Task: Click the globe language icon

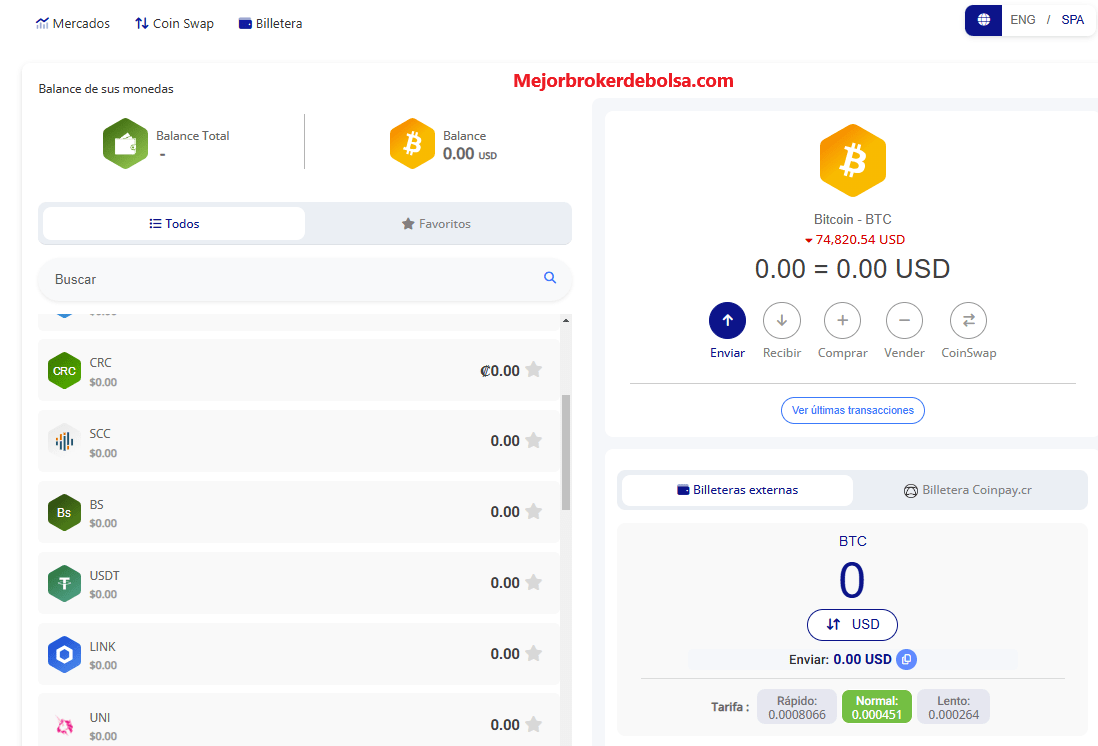Action: coord(983,20)
